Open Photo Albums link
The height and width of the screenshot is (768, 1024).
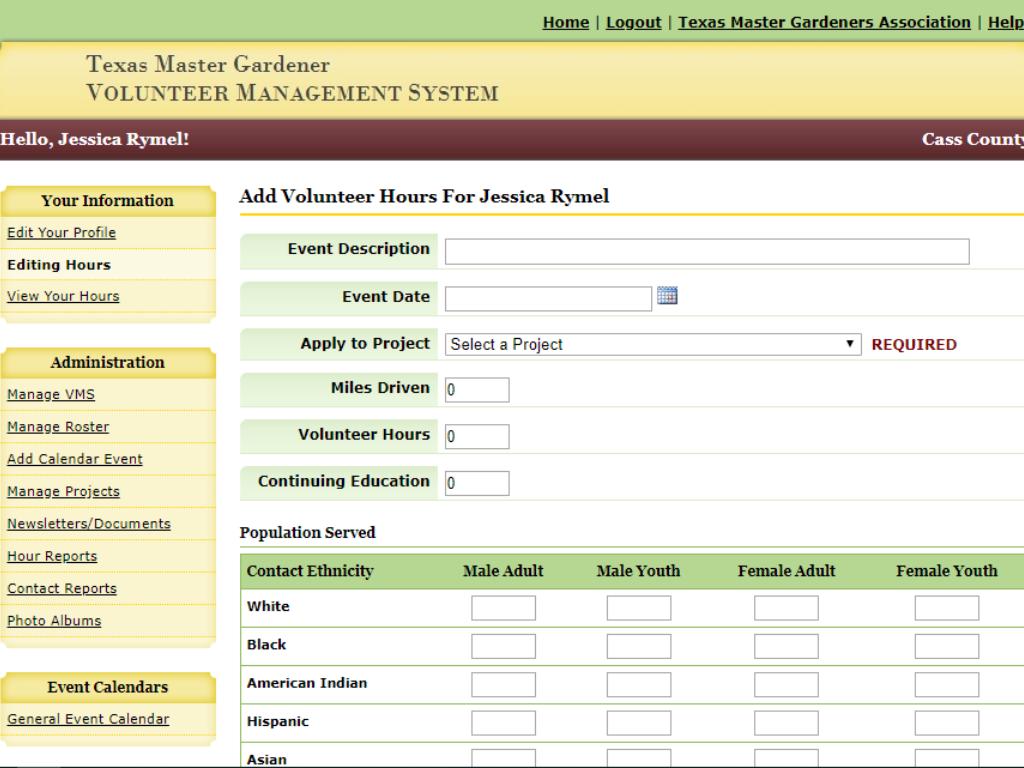point(54,621)
